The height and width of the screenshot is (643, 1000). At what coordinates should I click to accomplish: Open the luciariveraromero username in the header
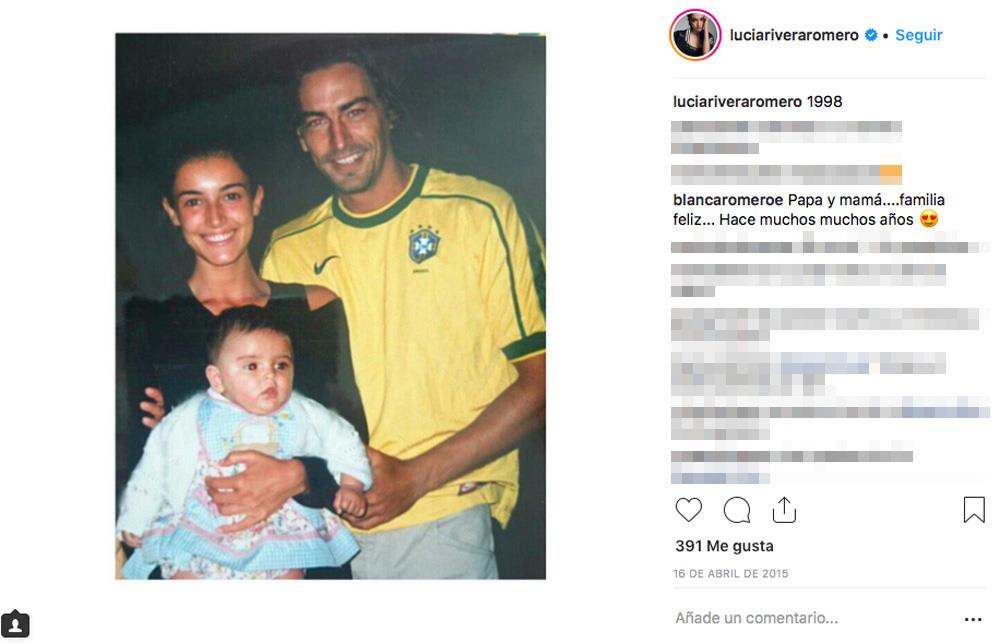click(x=794, y=35)
